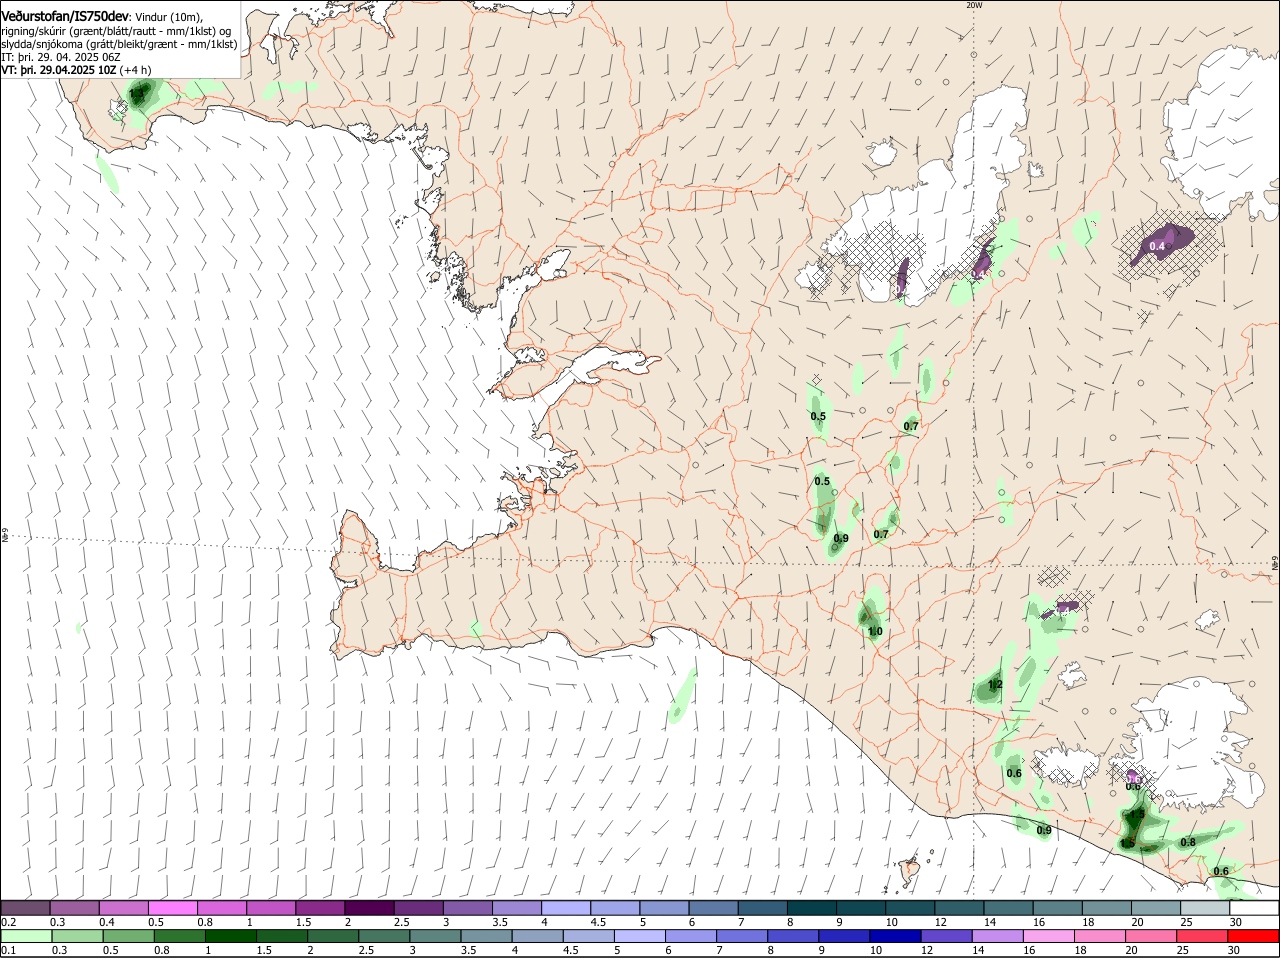
Task: Click the Veðurstofan/IS750dev title text
Action: (x=65, y=16)
